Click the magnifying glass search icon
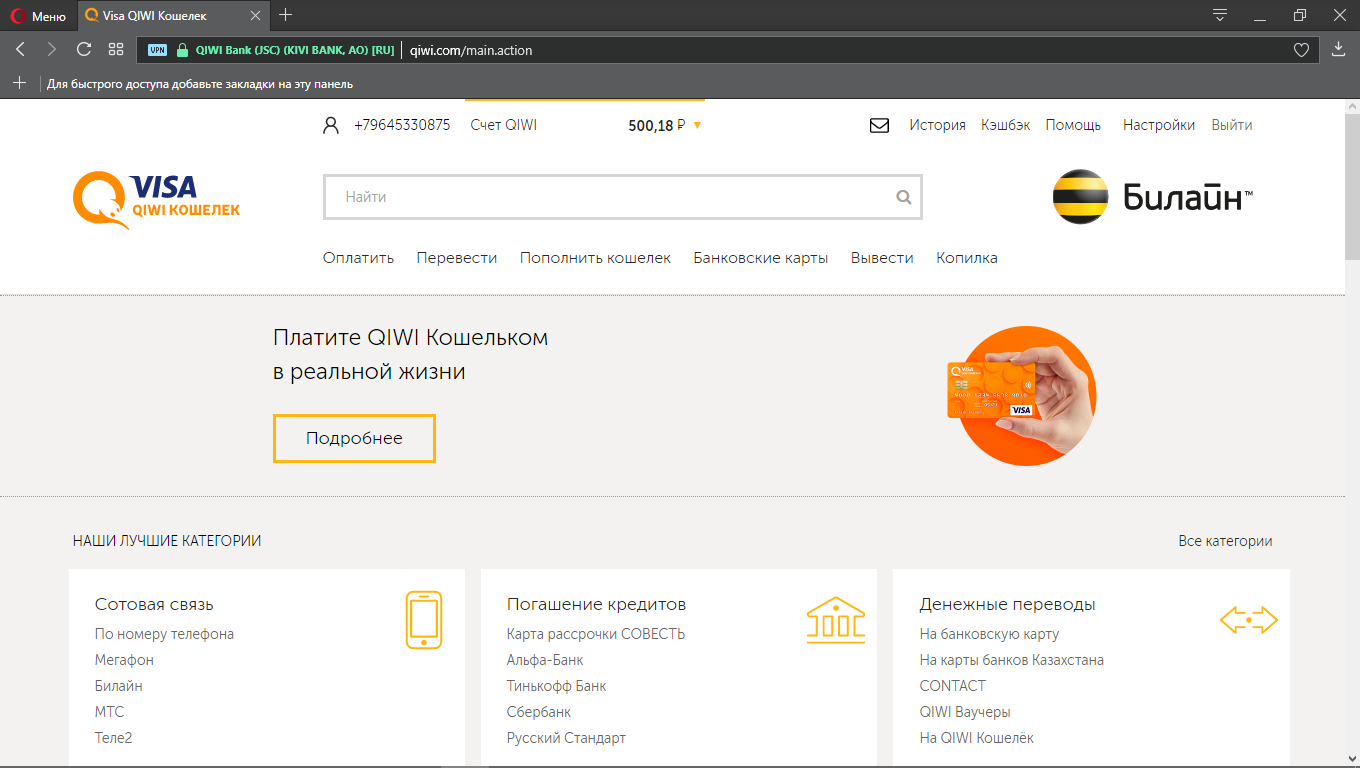1360x768 pixels. point(904,197)
